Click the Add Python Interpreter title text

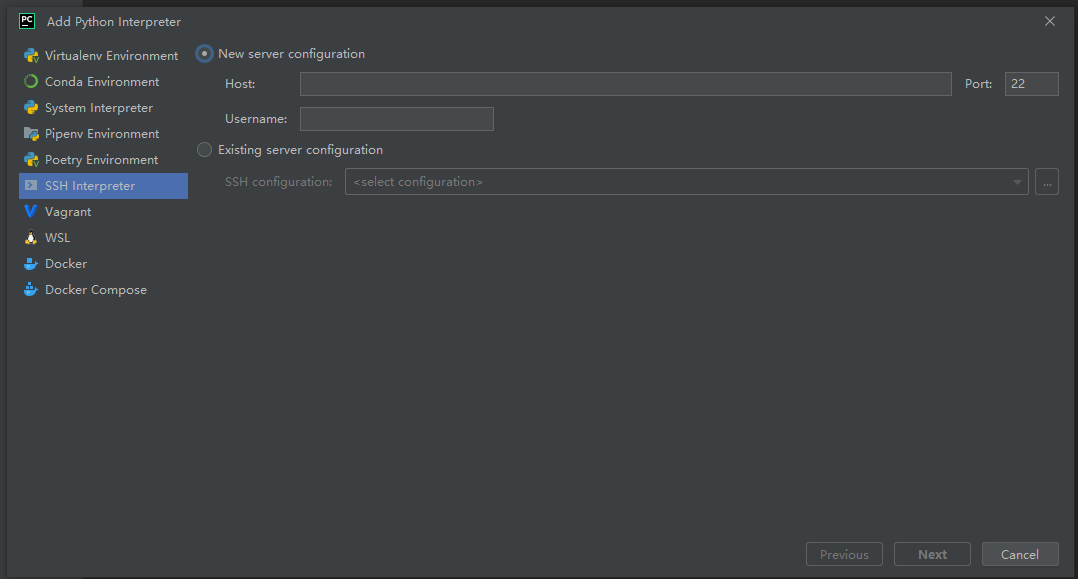click(114, 22)
